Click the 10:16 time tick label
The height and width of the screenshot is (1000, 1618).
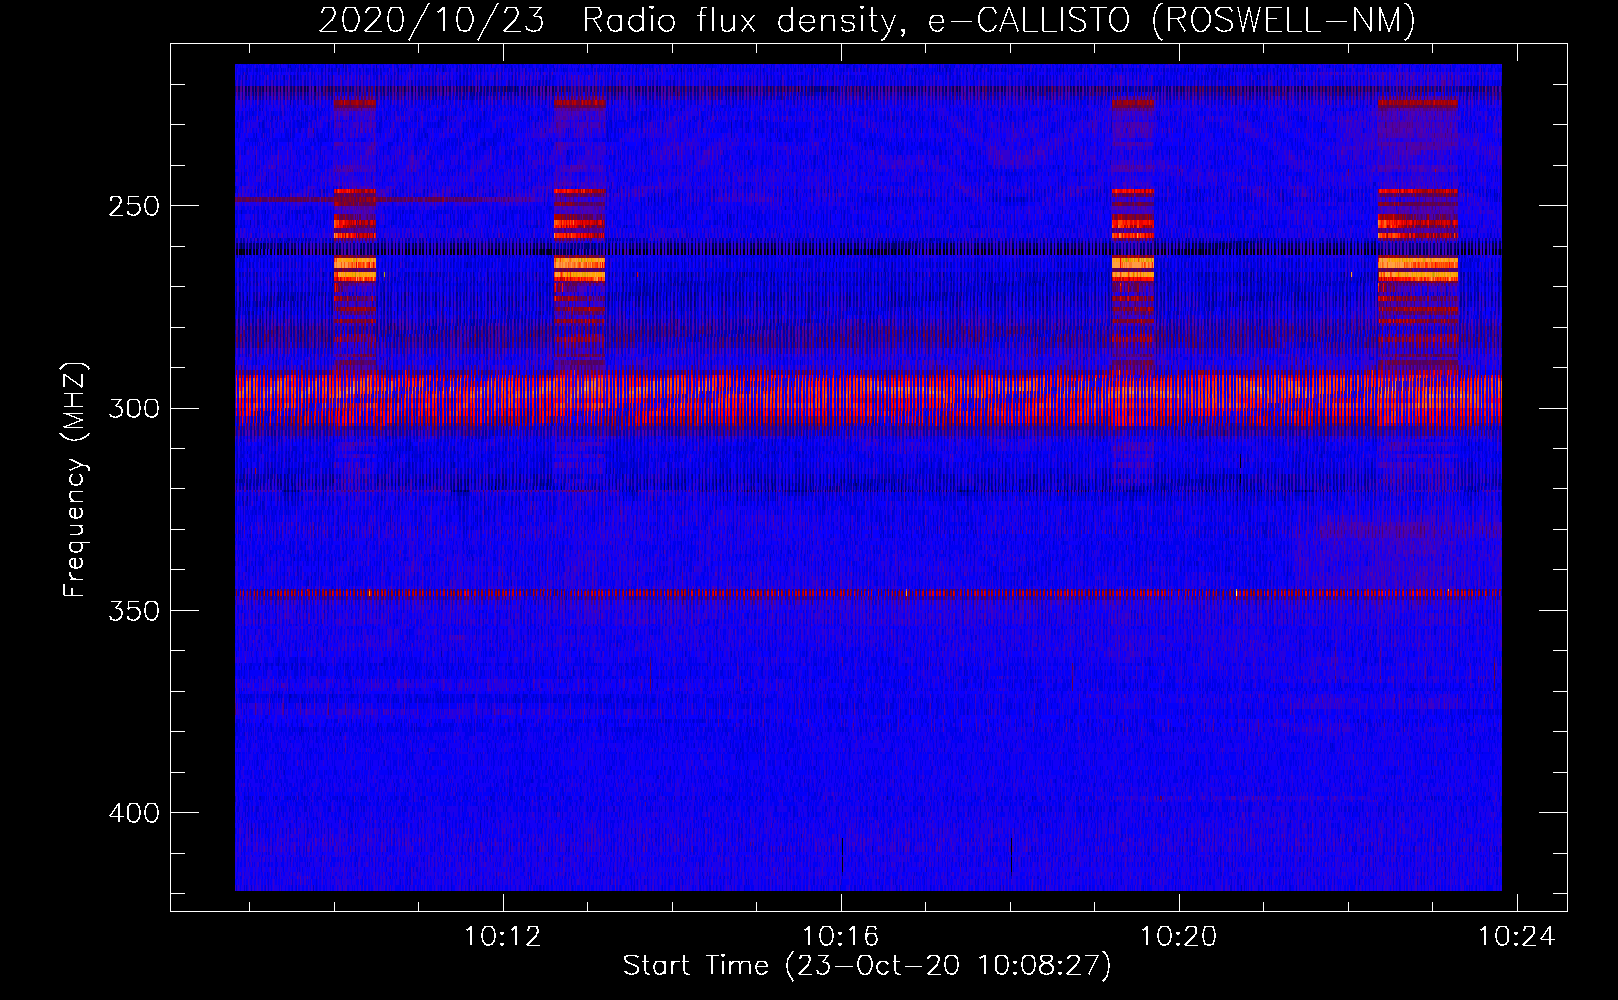841,936
